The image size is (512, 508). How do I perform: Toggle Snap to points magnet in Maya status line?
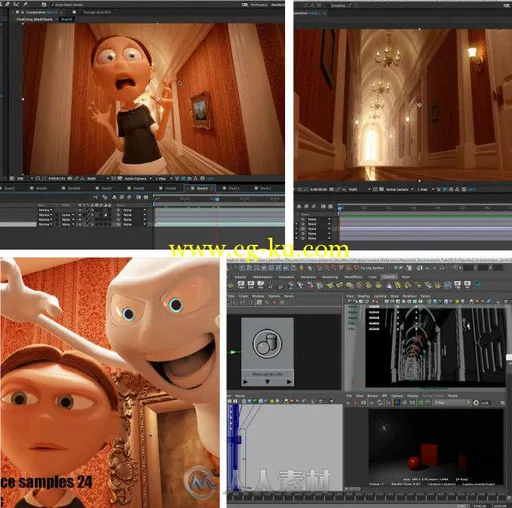click(334, 268)
